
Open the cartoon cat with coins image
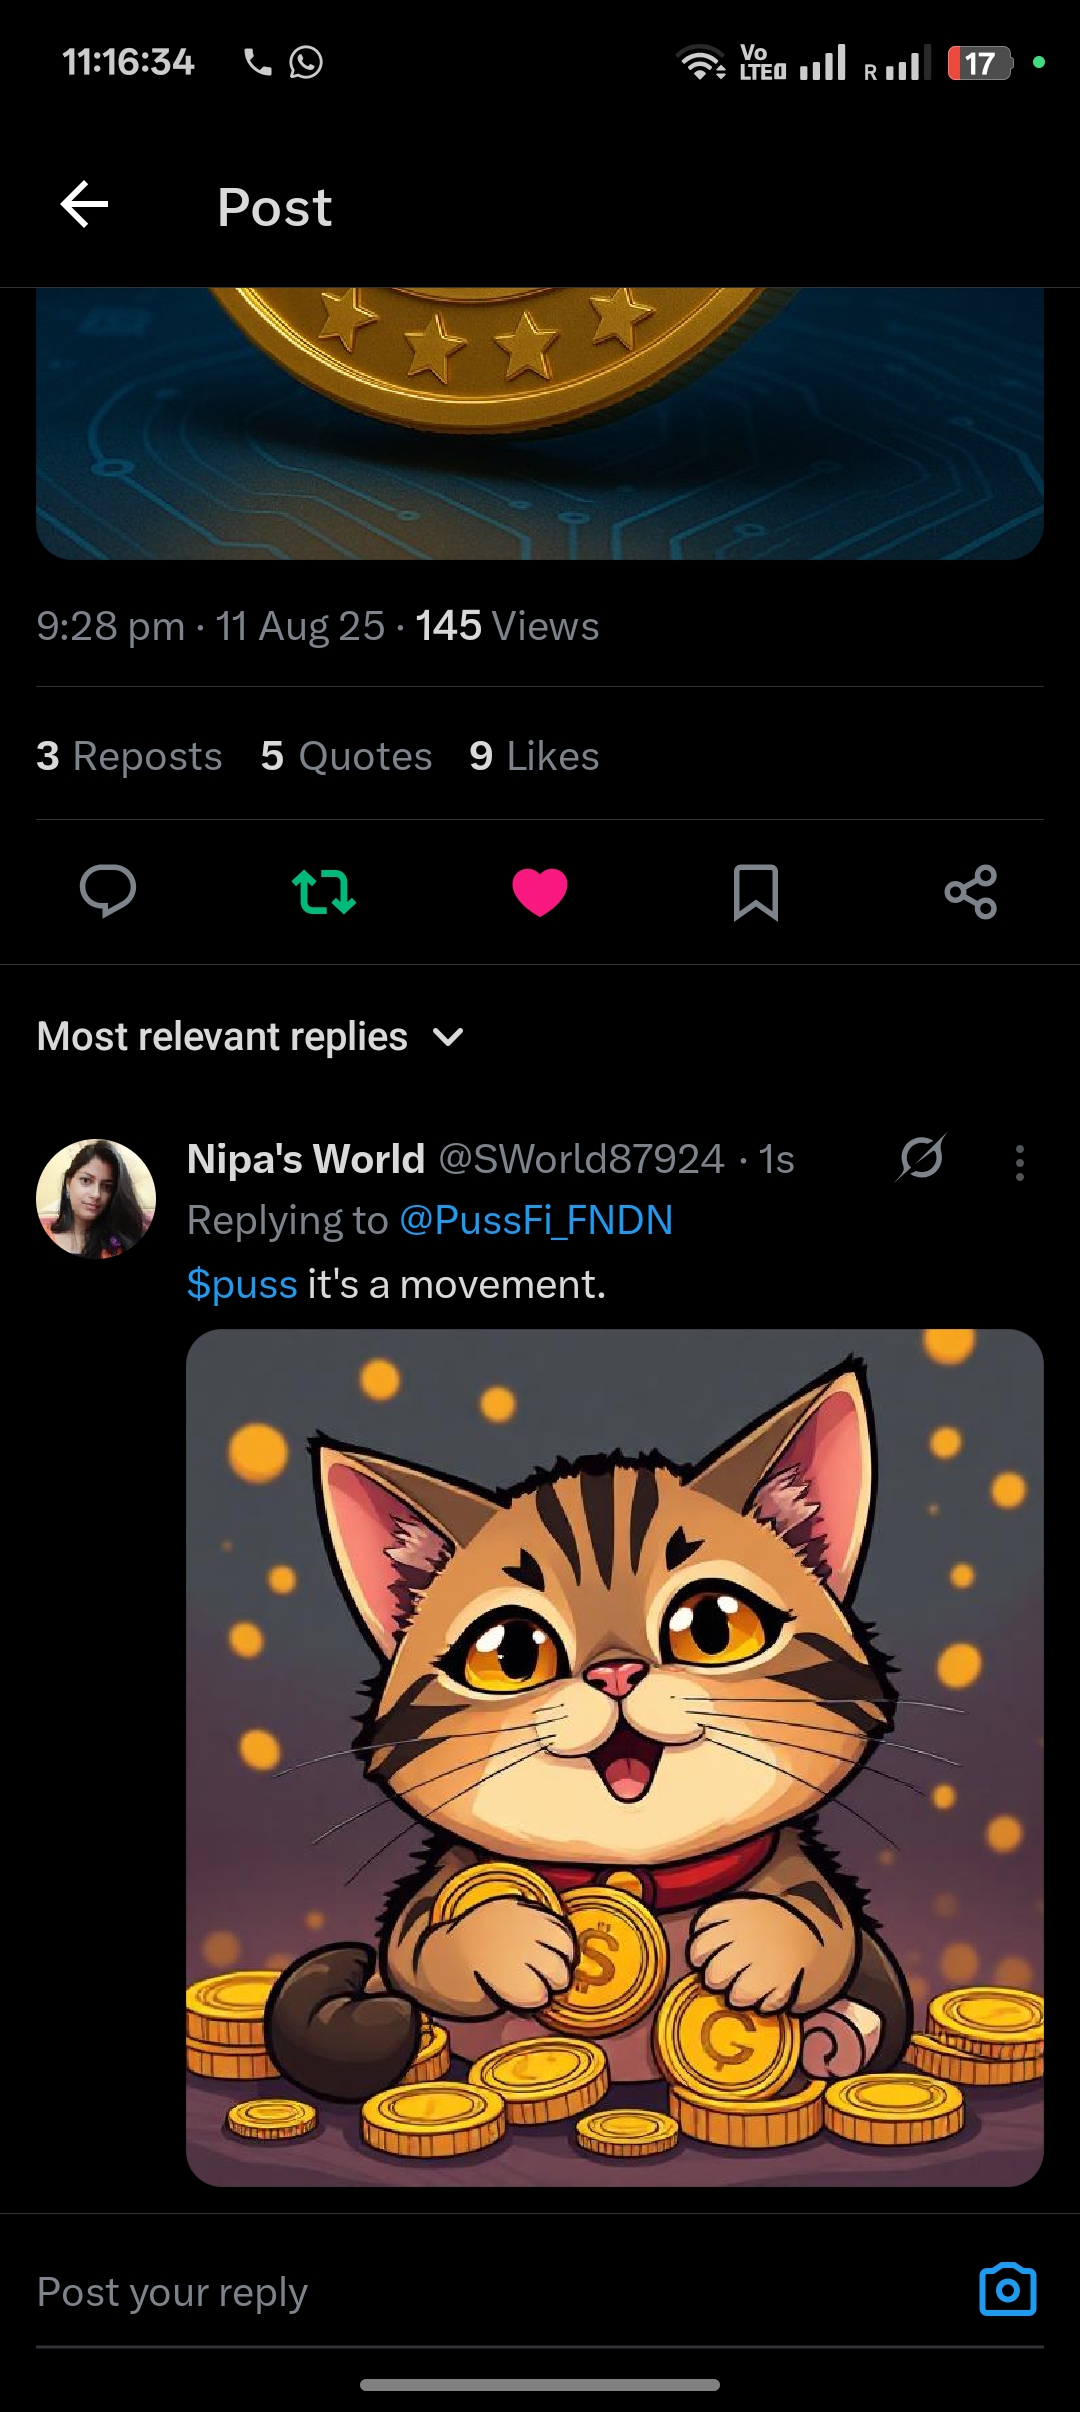coord(615,1757)
